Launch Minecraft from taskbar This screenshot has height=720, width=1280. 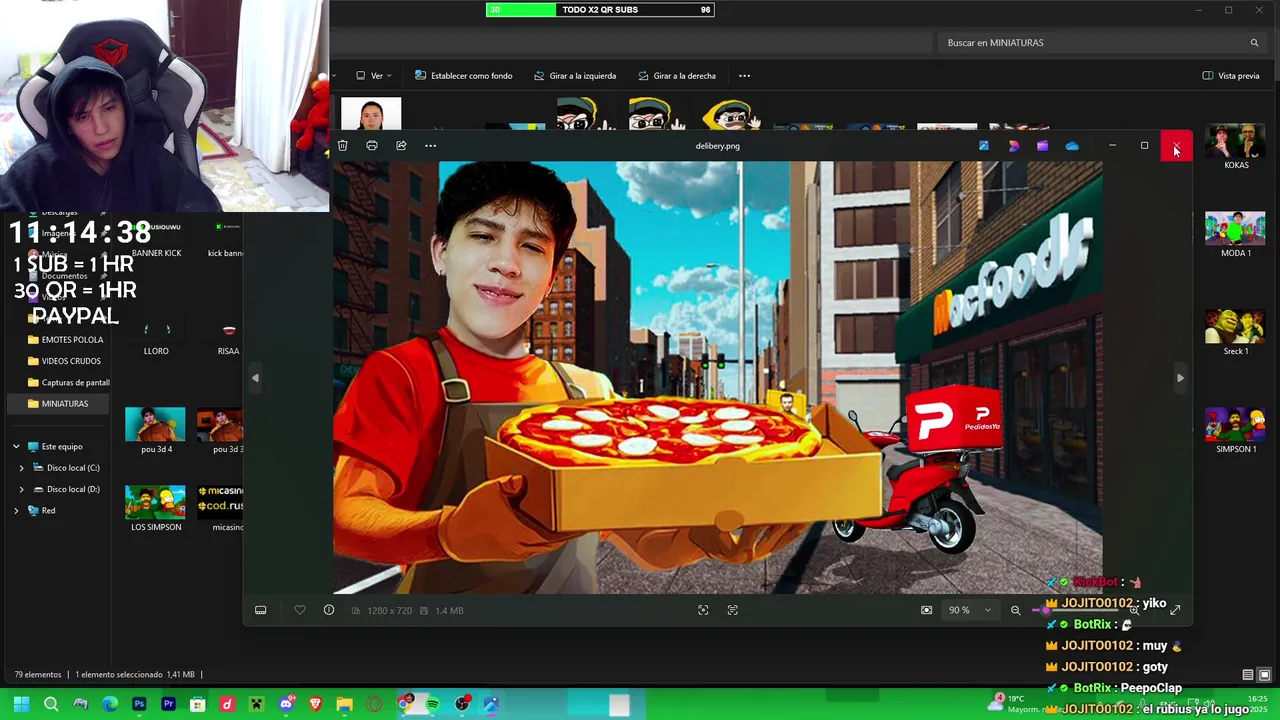(x=256, y=704)
